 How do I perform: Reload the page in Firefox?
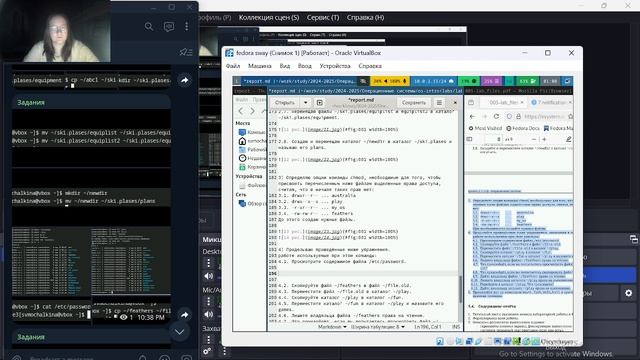tap(496, 116)
